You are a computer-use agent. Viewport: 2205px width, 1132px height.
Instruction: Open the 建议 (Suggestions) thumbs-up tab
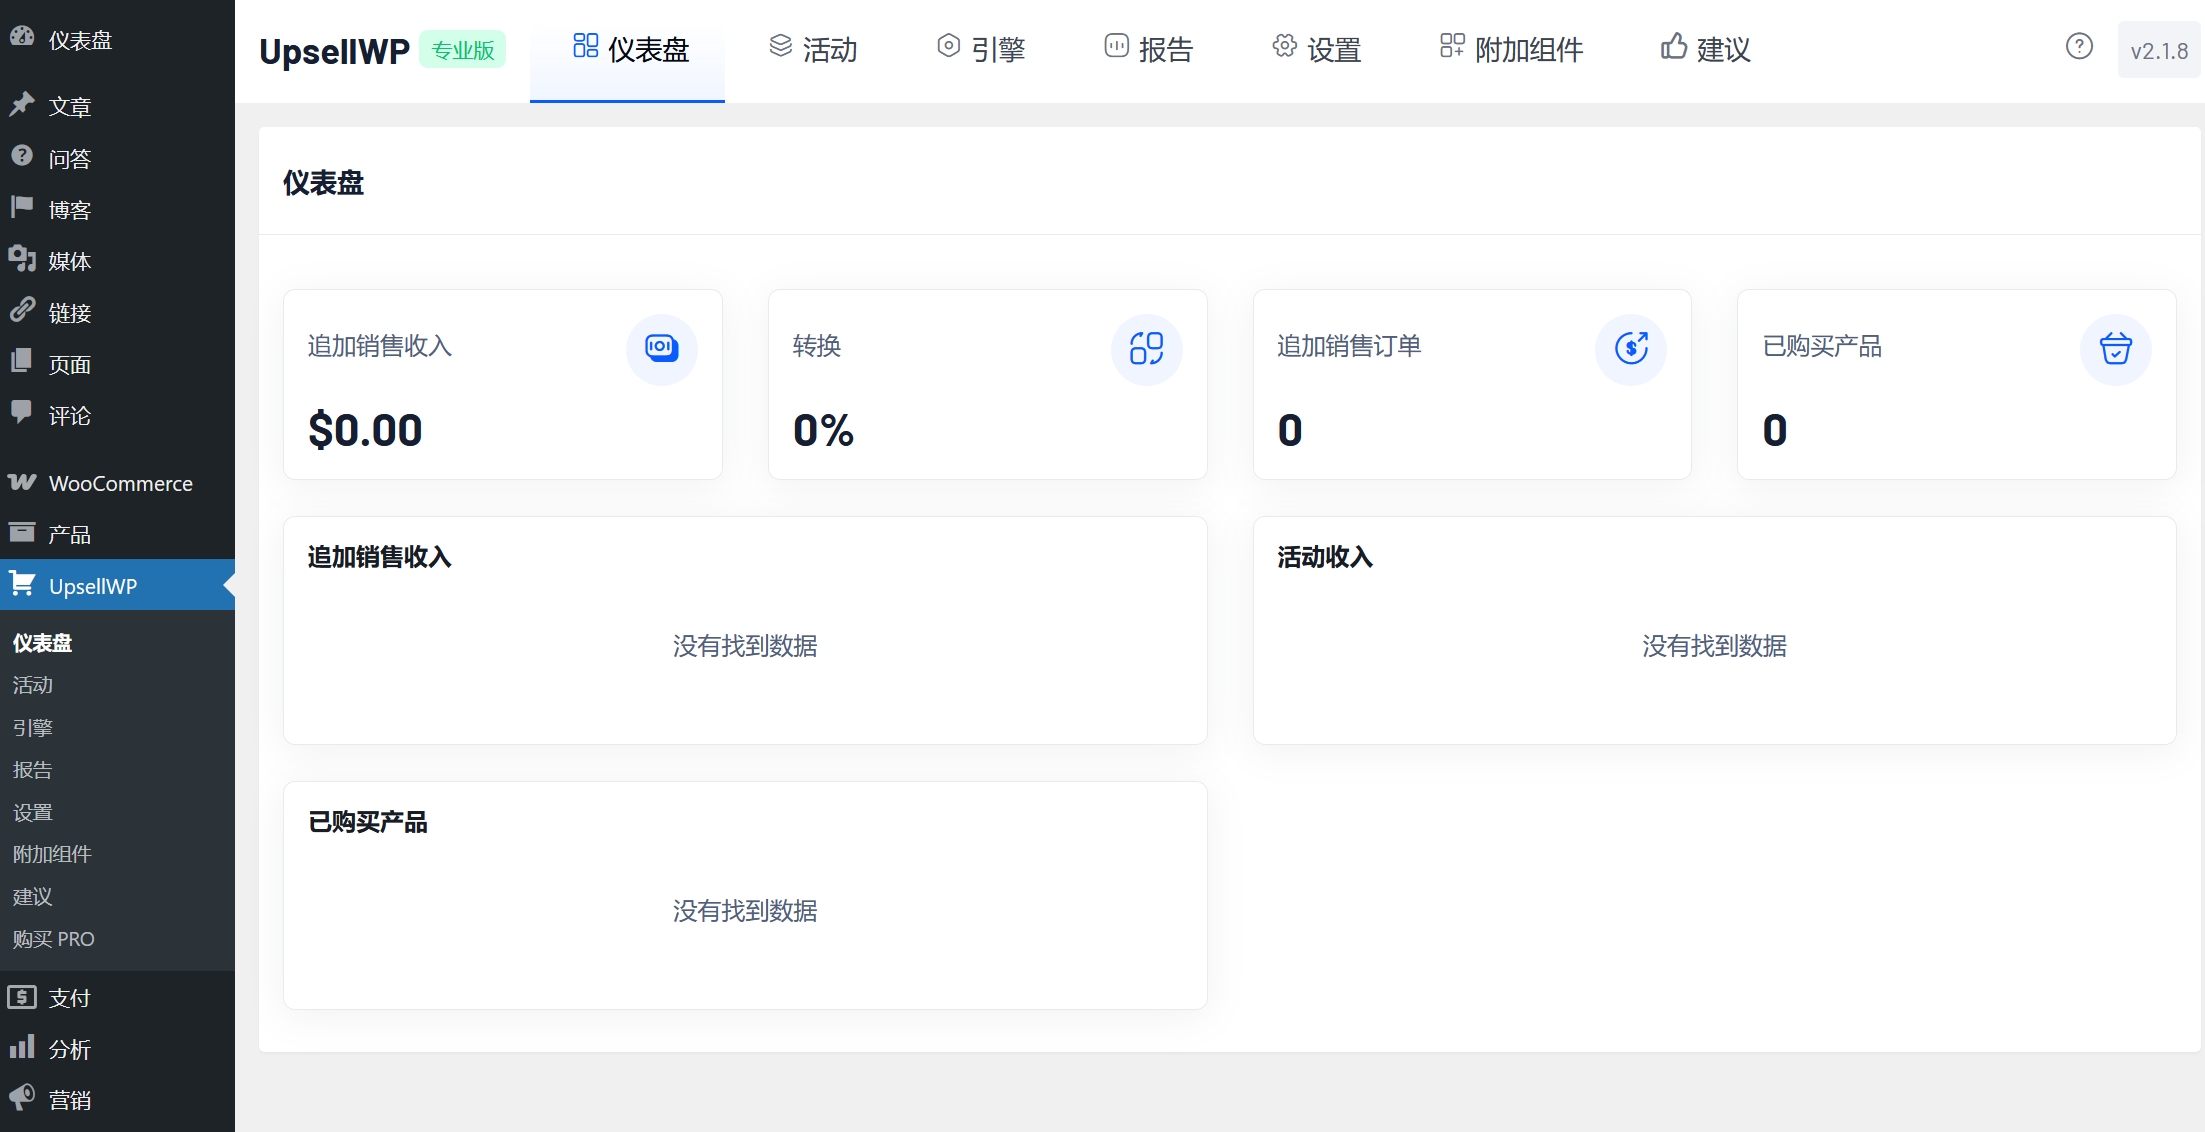click(x=1706, y=49)
